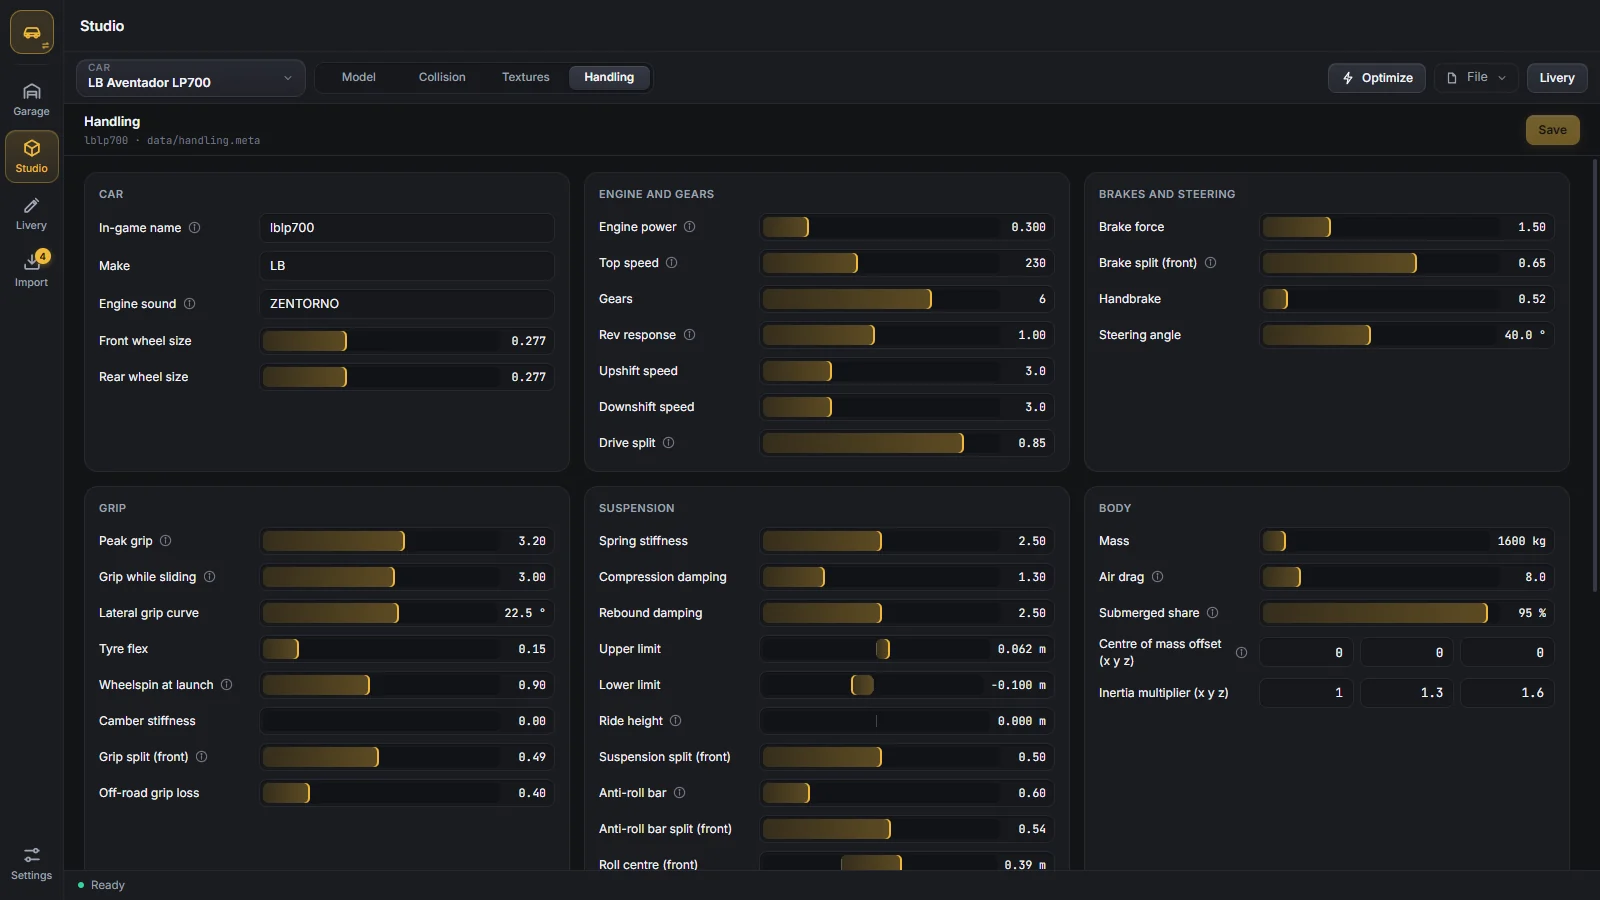Click the info icon beside Anti-roll bar
1600x900 pixels.
680,793
